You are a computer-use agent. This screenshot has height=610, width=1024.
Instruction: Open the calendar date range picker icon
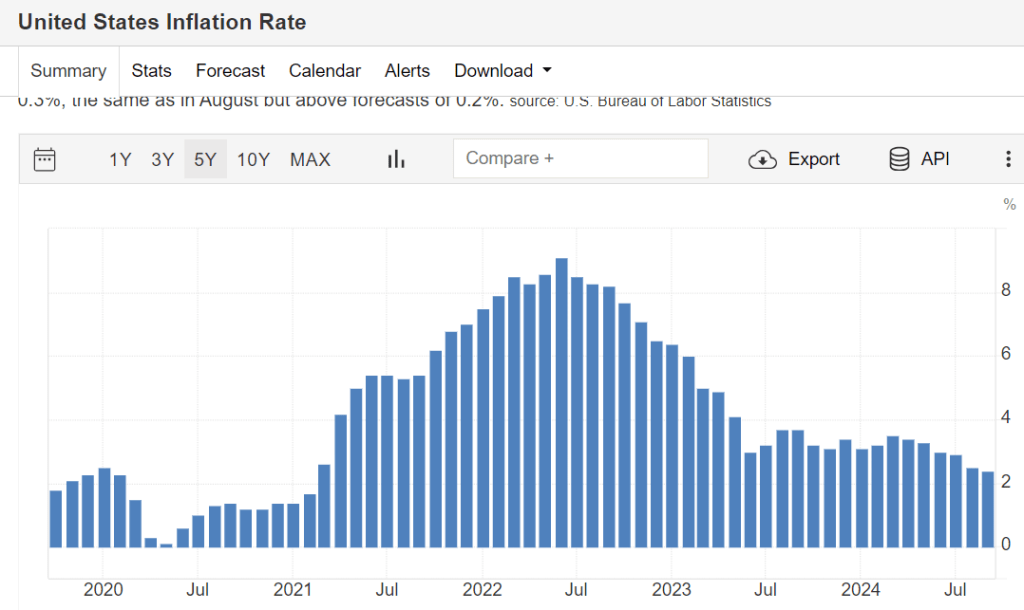[45, 159]
